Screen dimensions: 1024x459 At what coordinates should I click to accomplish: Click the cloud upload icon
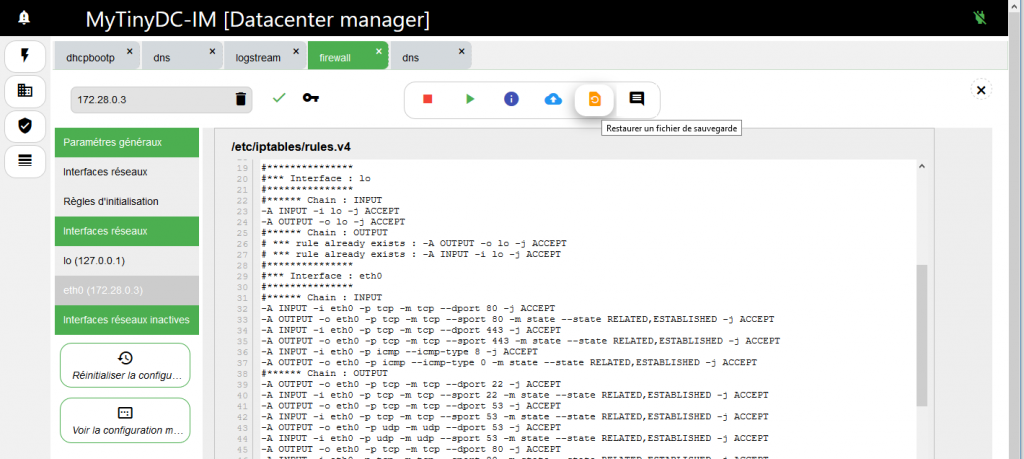(553, 99)
